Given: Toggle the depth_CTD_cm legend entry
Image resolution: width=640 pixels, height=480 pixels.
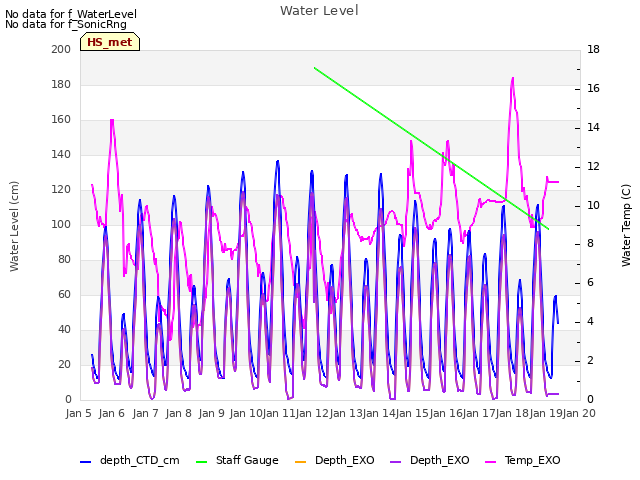Looking at the screenshot, I should tap(130, 460).
